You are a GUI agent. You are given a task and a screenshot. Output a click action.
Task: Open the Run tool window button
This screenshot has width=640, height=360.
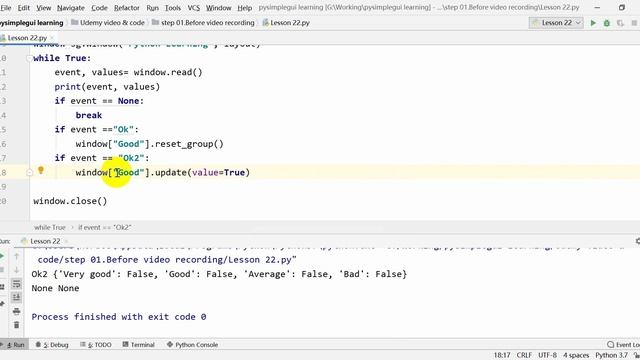pos(13,344)
